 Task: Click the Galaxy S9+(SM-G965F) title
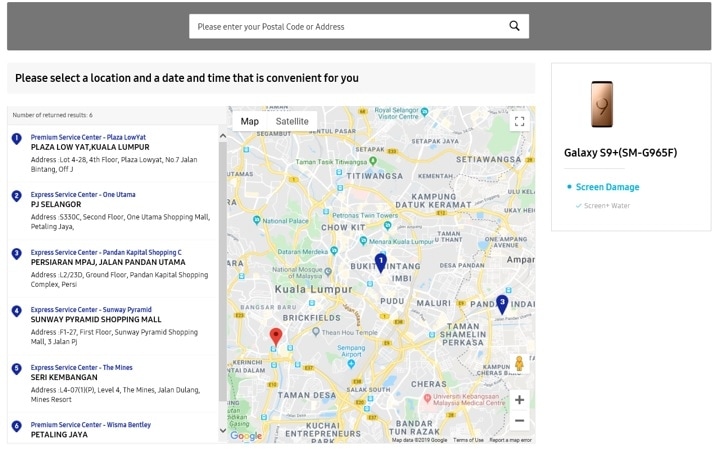point(621,153)
